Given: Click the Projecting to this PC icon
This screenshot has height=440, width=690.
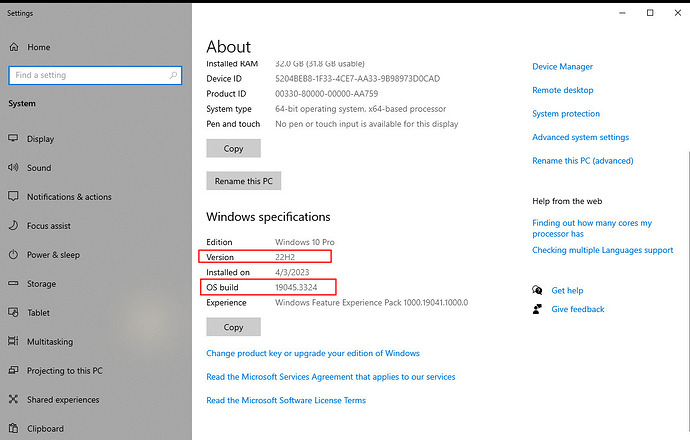Looking at the screenshot, I should pyautogui.click(x=13, y=370).
